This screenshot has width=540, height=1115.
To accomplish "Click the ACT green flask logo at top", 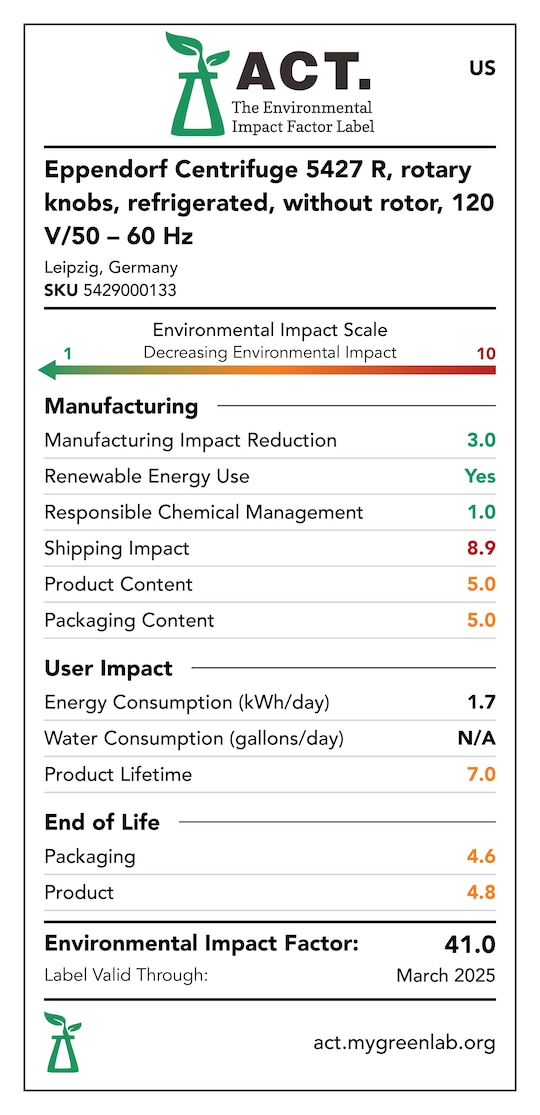I will pyautogui.click(x=196, y=83).
